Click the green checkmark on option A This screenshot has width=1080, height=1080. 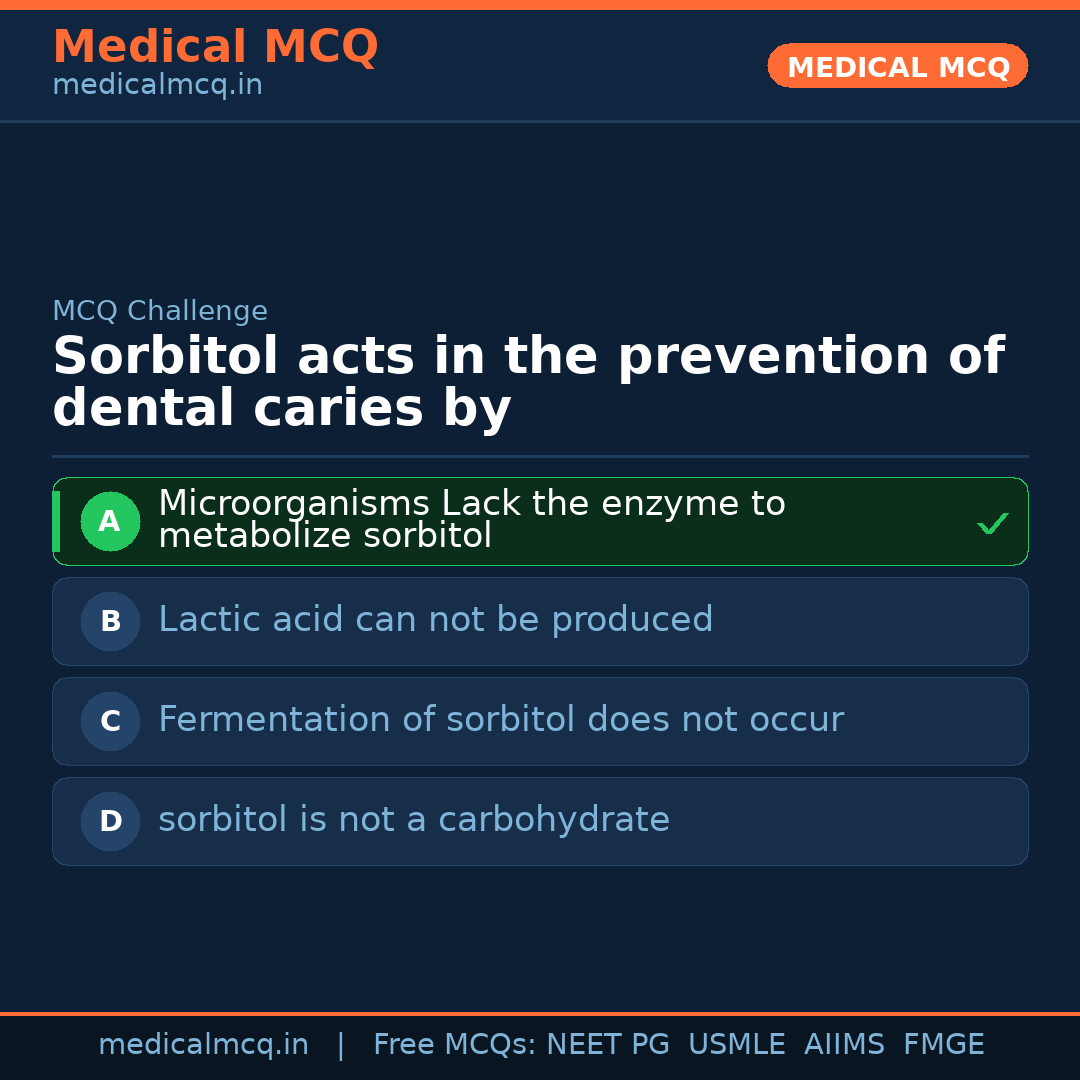[x=992, y=523]
